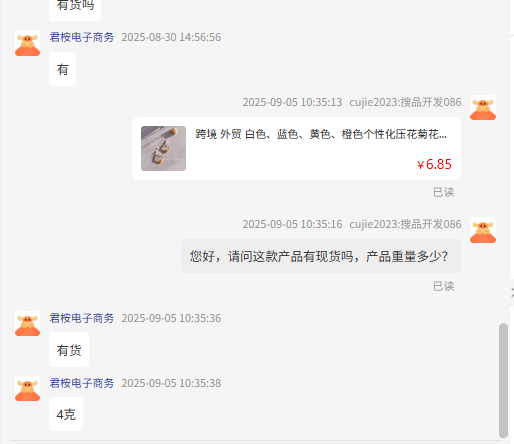514x444 pixels.
Task: Select message asking 产品重量多少
Action: 321,256
